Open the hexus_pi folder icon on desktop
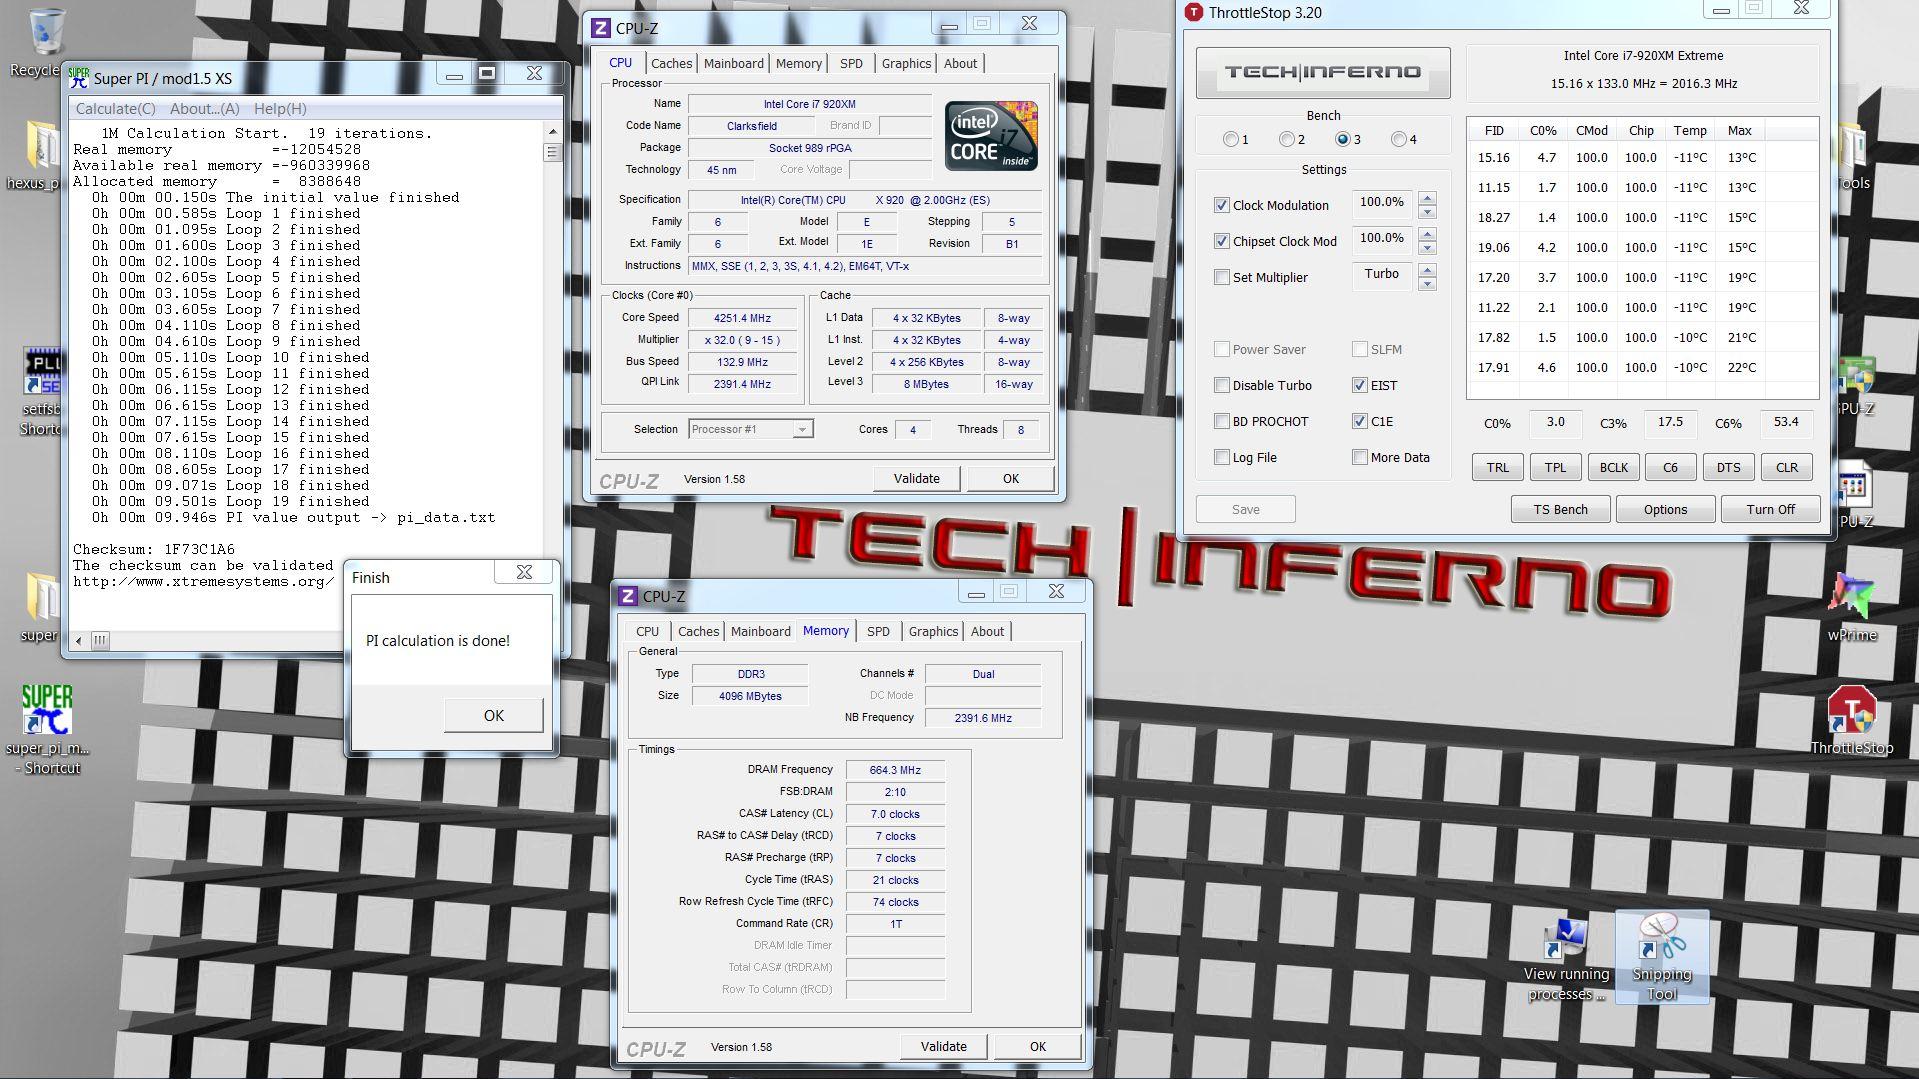This screenshot has height=1079, width=1919. [x=41, y=146]
